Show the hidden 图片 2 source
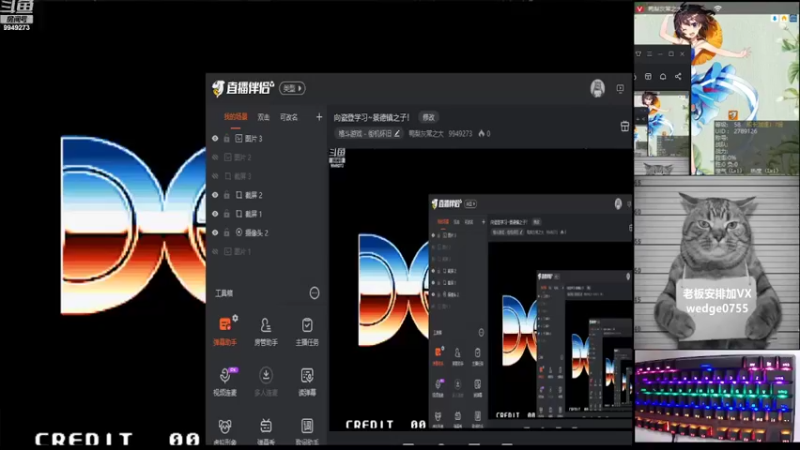This screenshot has width=800, height=450. point(215,157)
